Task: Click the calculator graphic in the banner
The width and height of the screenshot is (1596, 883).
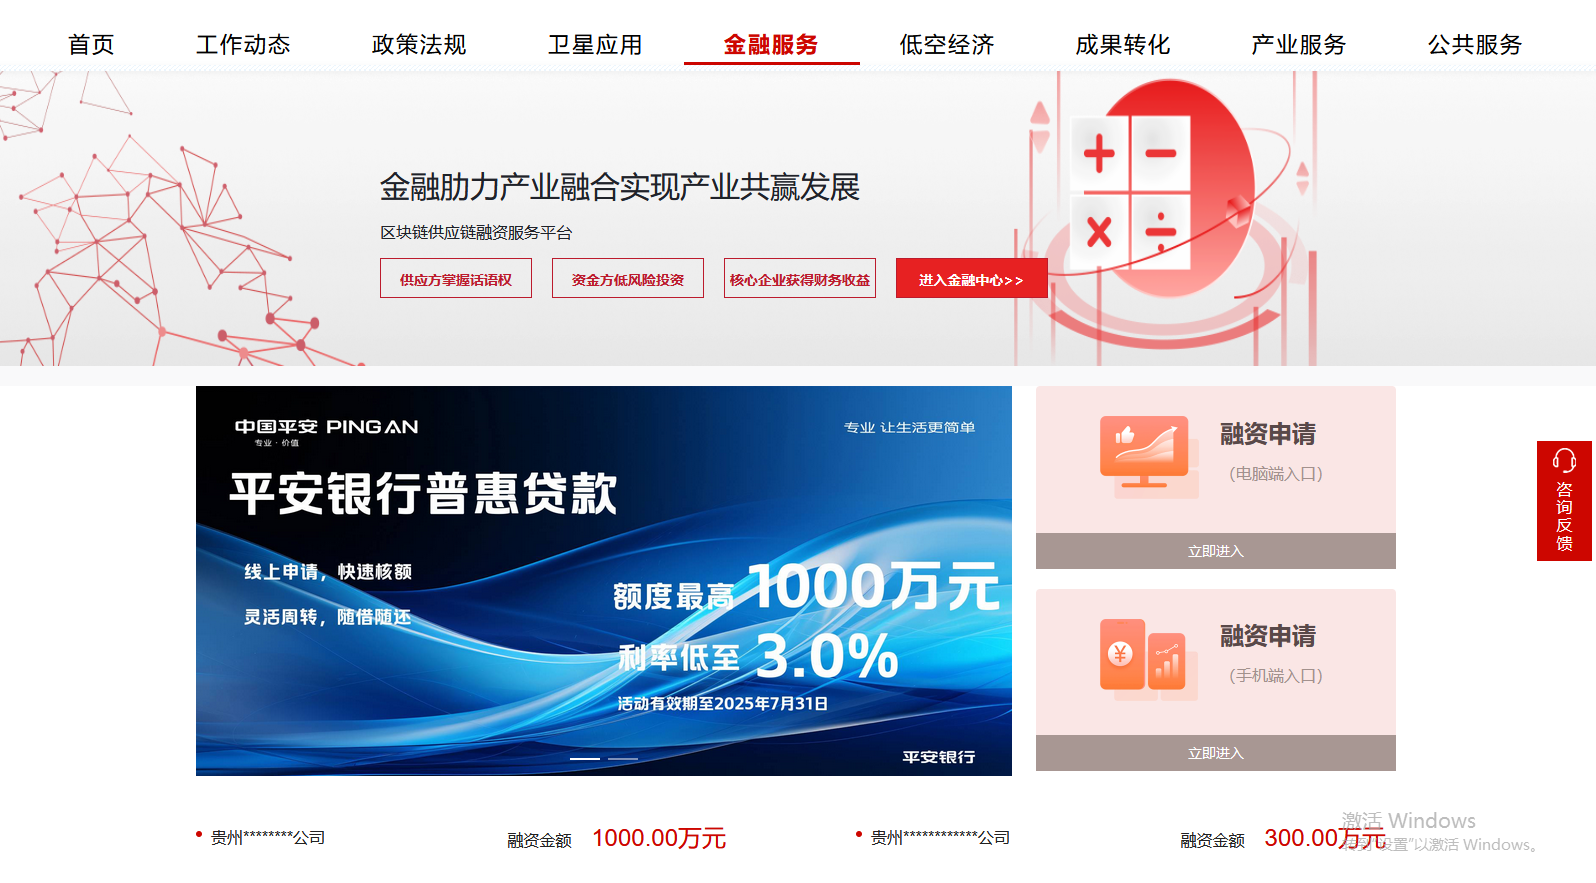Action: click(x=1130, y=192)
